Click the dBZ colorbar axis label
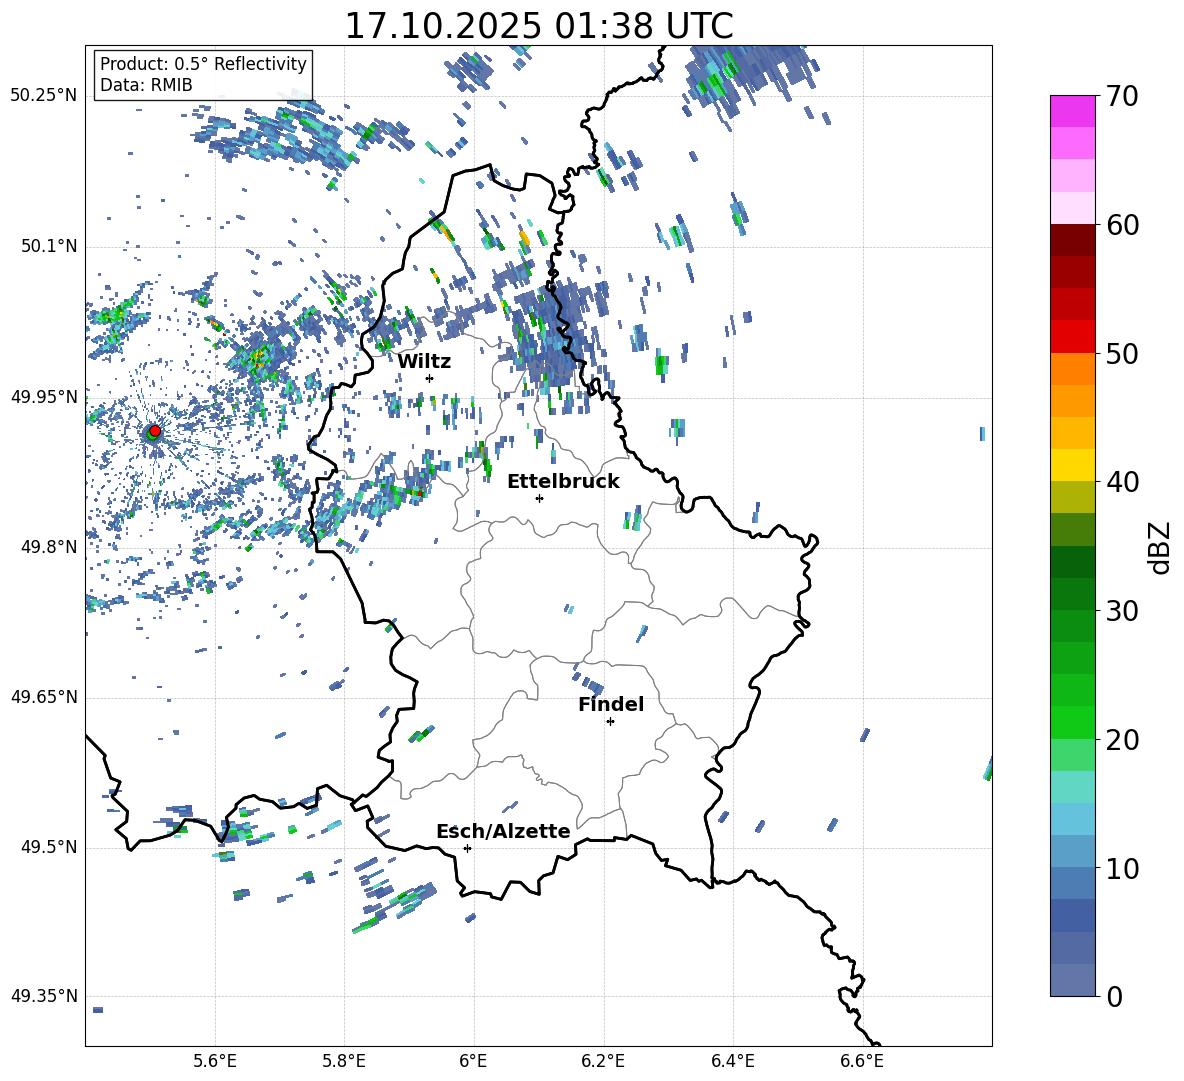 tap(1160, 547)
